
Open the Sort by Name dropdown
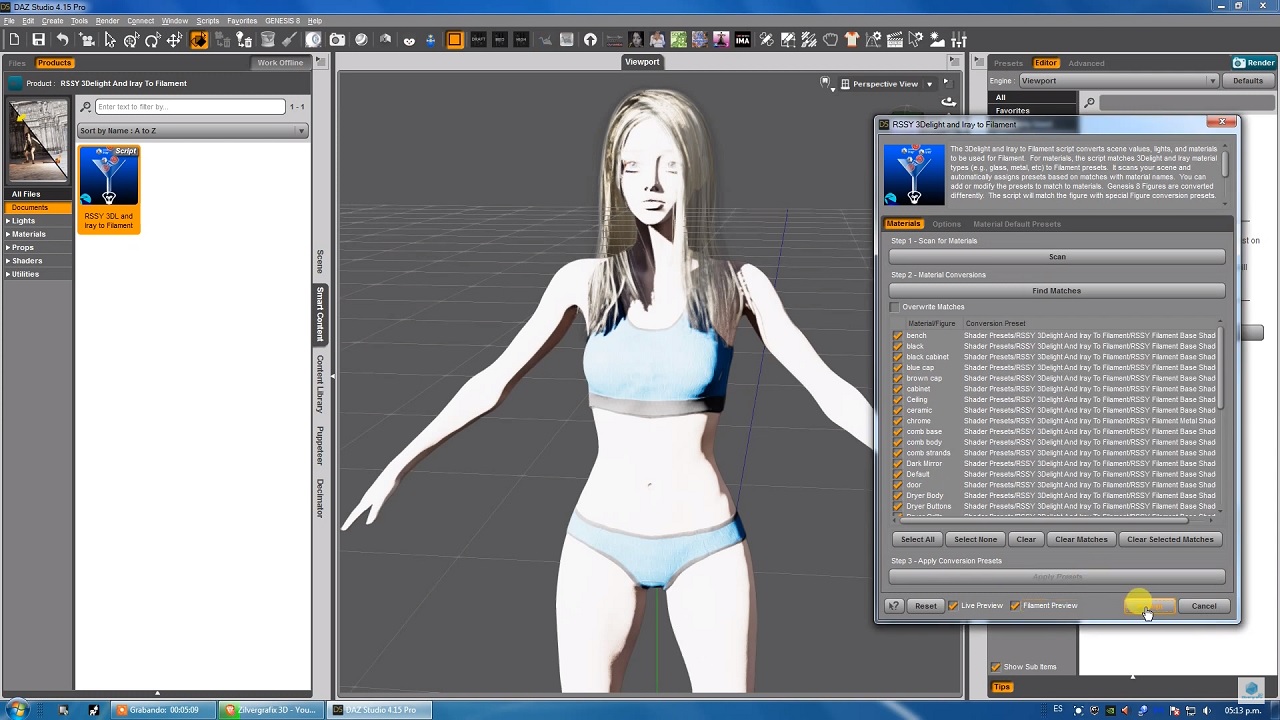click(x=192, y=131)
